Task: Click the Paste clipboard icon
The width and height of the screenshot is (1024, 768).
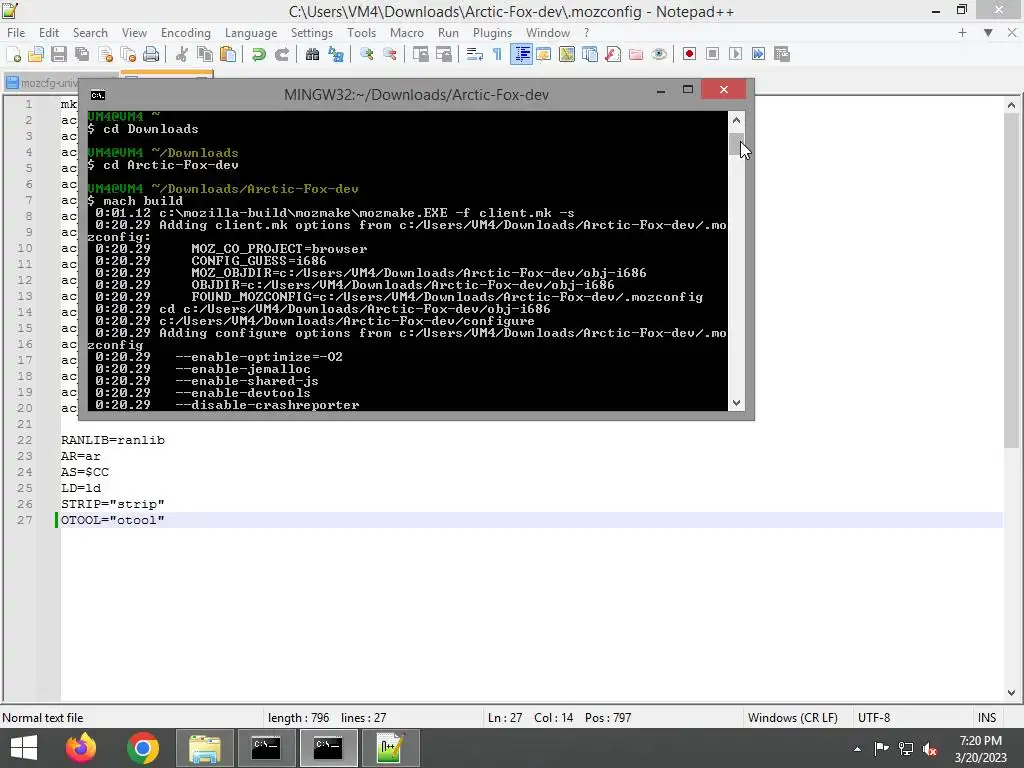Action: 228,54
